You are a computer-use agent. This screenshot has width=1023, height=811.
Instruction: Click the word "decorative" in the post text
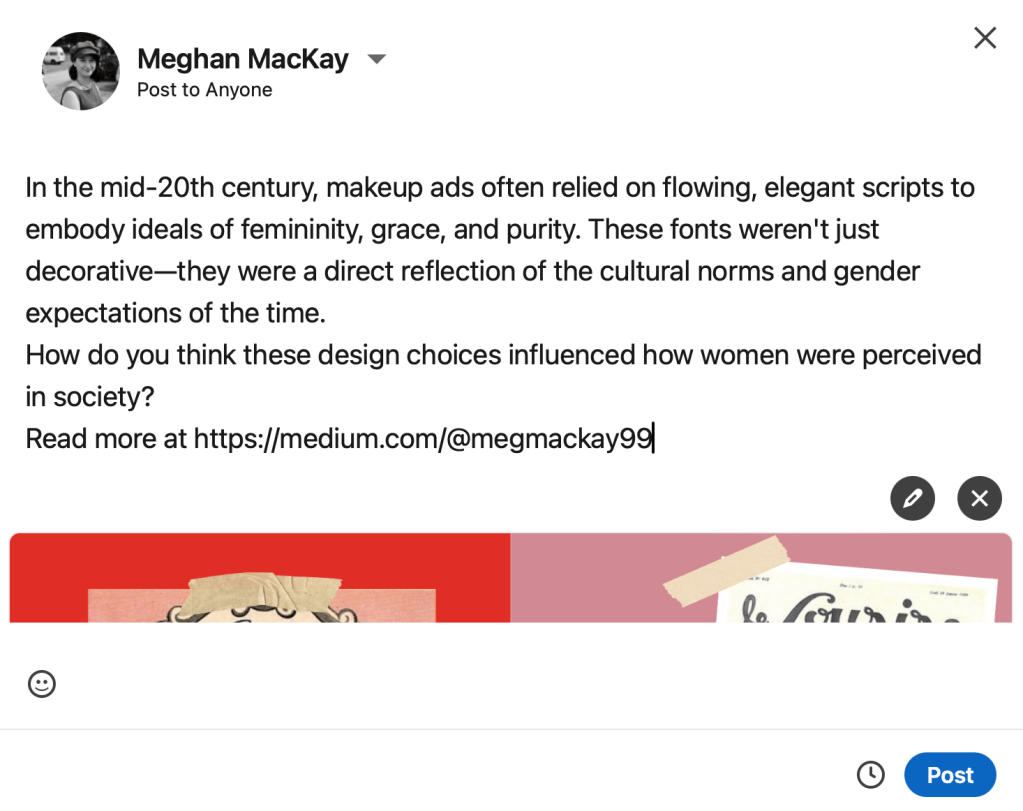coord(93,271)
